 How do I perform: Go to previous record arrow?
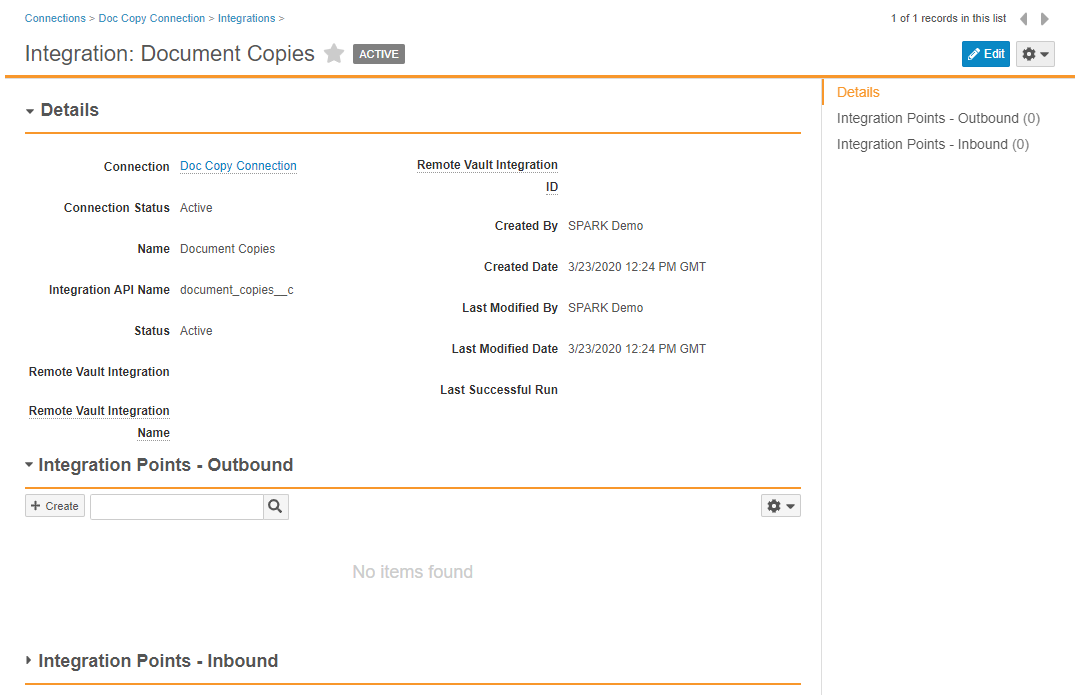click(x=1024, y=19)
